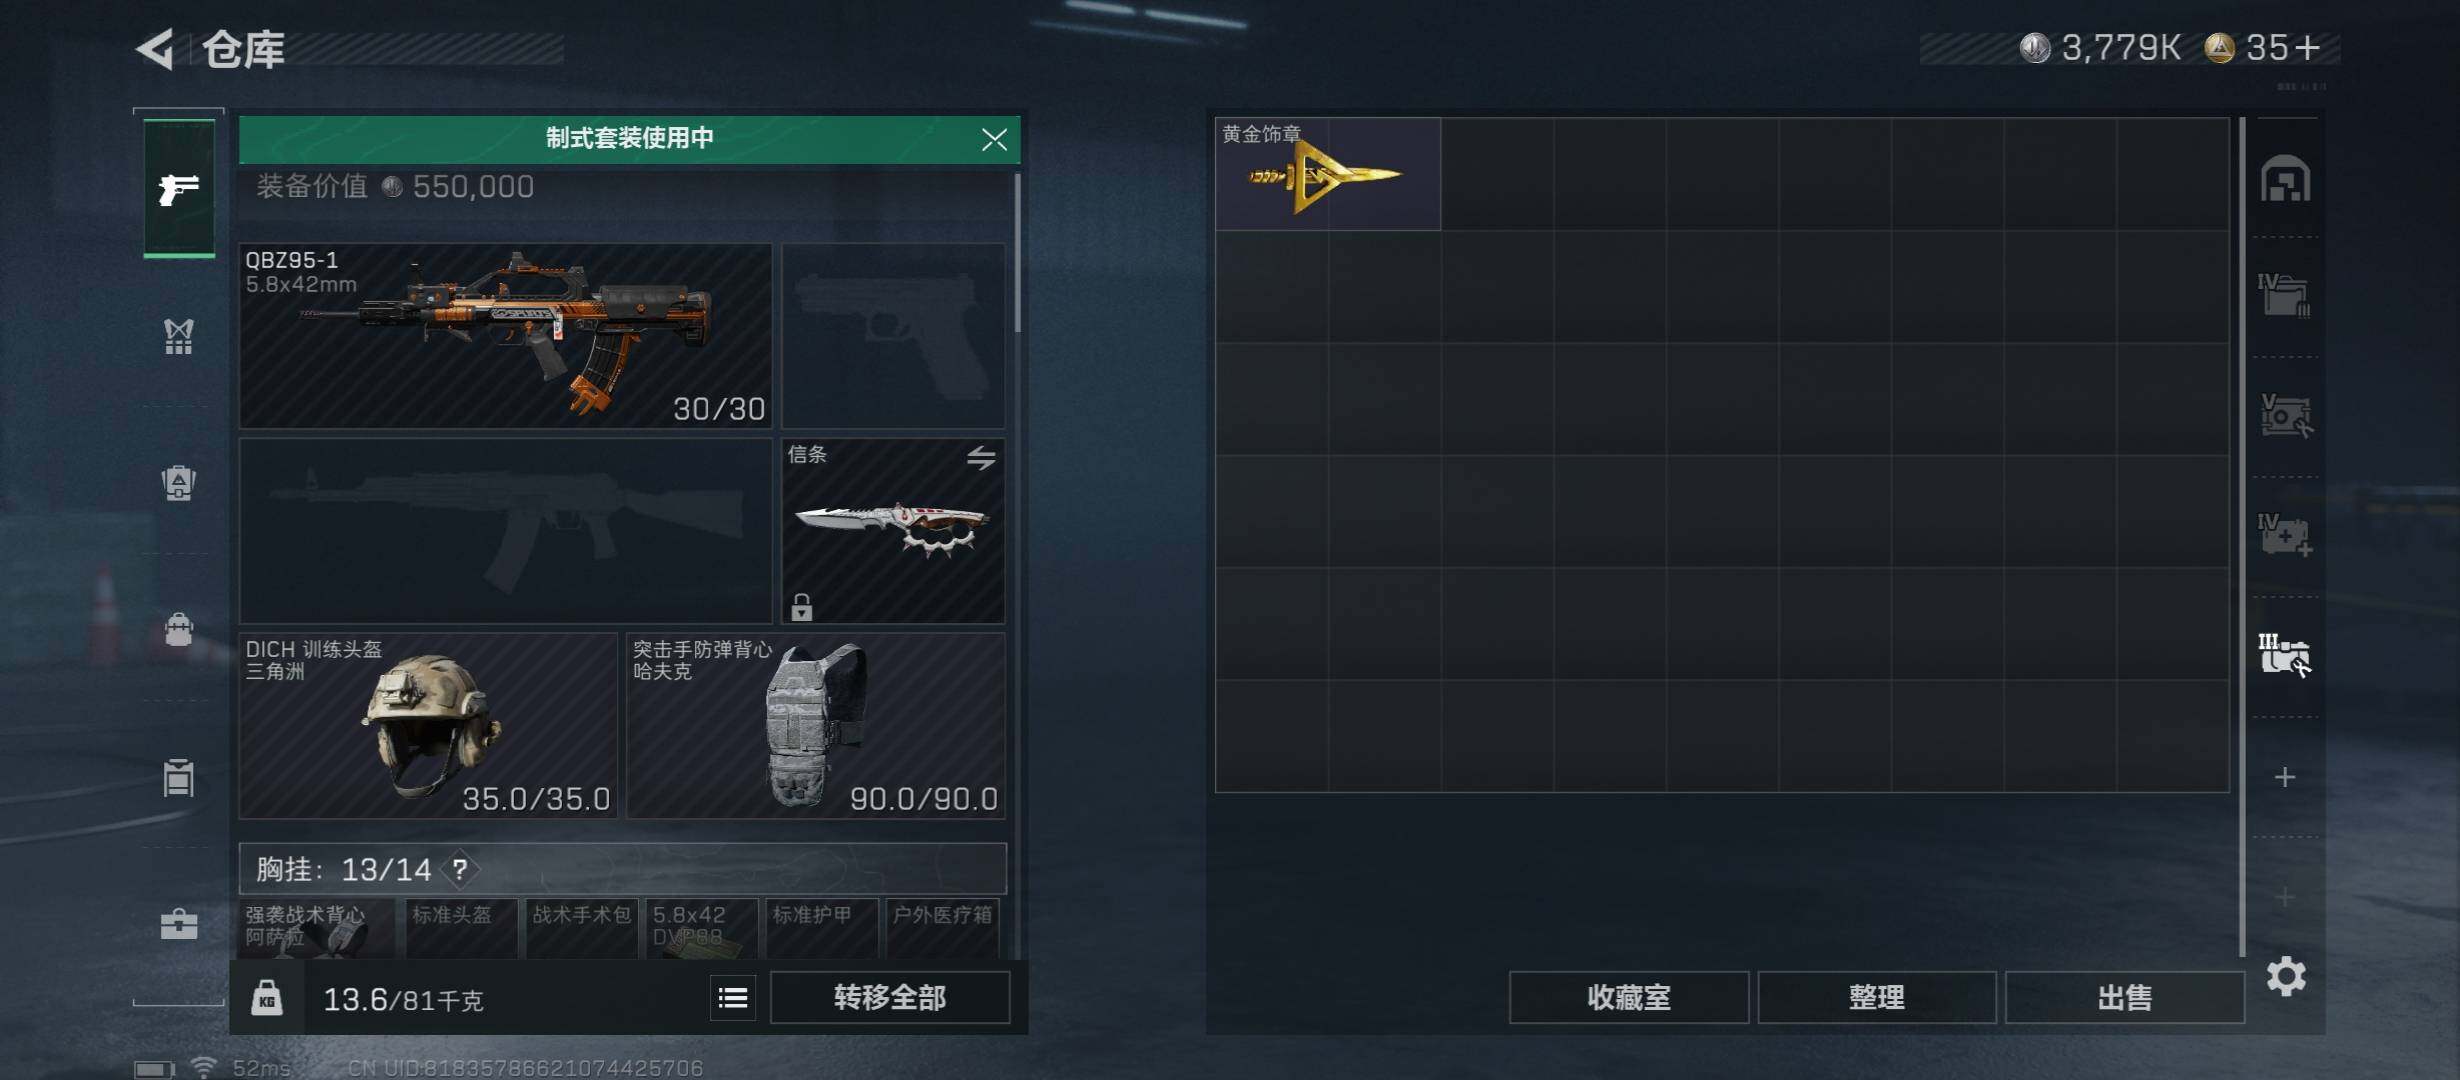Close the 制式套装使用中 banner

tap(994, 139)
